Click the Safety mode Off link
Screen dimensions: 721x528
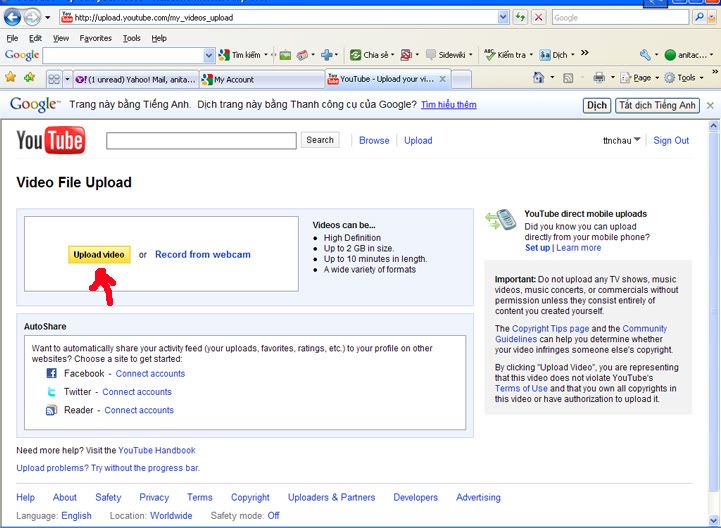273,516
